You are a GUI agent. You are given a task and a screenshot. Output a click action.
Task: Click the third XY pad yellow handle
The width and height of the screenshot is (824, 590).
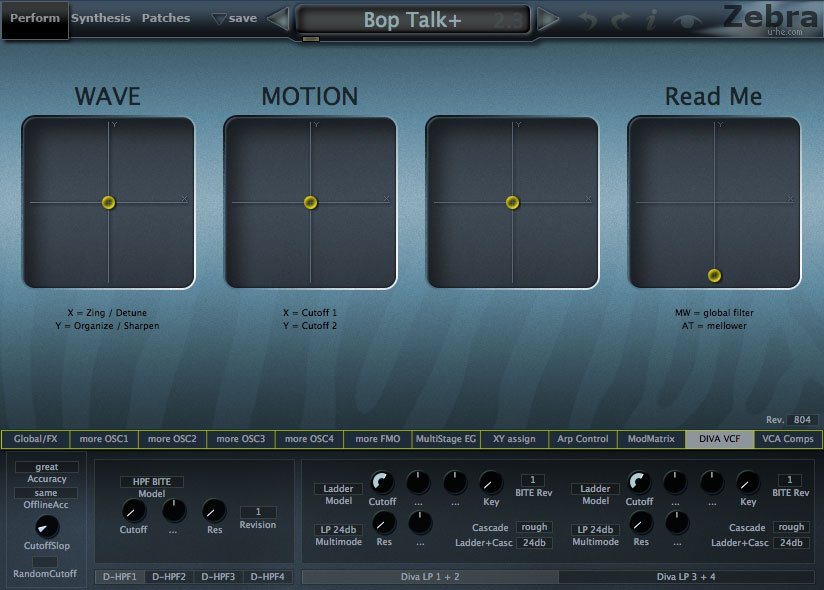point(512,202)
